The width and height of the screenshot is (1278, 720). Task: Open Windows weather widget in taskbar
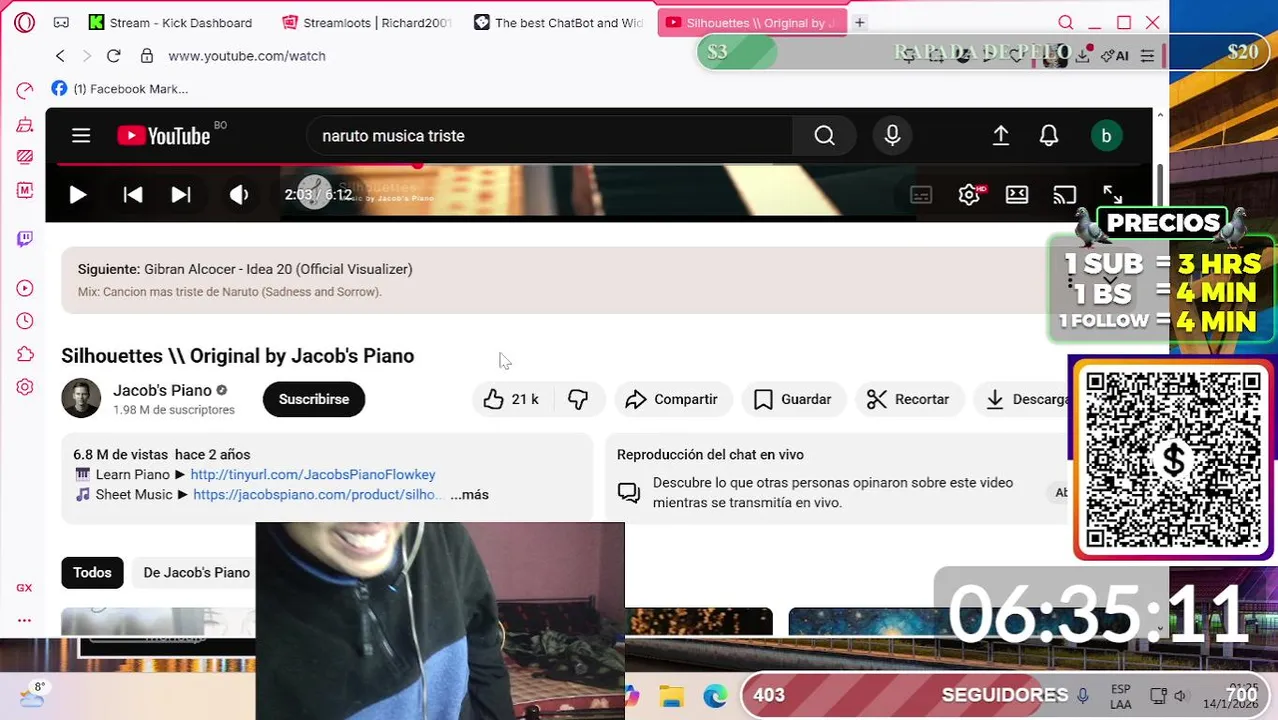point(32,694)
